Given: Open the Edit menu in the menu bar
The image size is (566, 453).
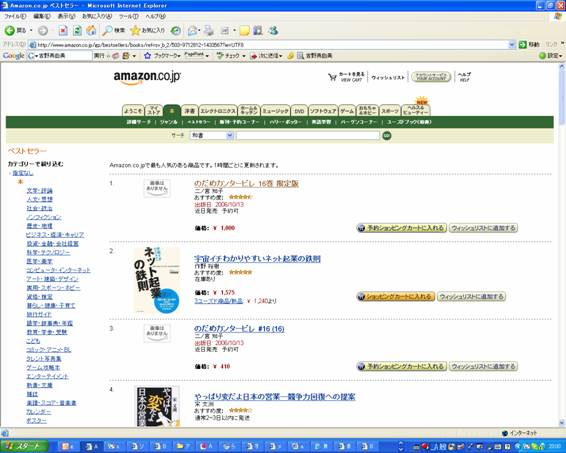Looking at the screenshot, I should coord(42,16).
